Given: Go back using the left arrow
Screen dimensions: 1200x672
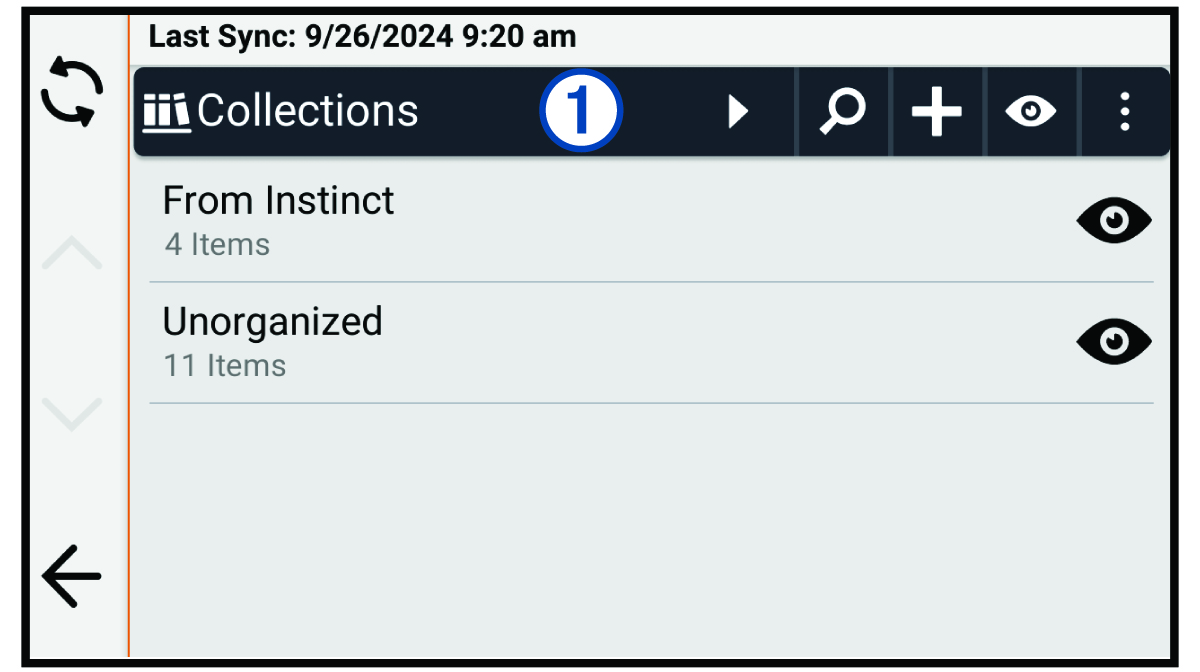Looking at the screenshot, I should click(x=71, y=577).
